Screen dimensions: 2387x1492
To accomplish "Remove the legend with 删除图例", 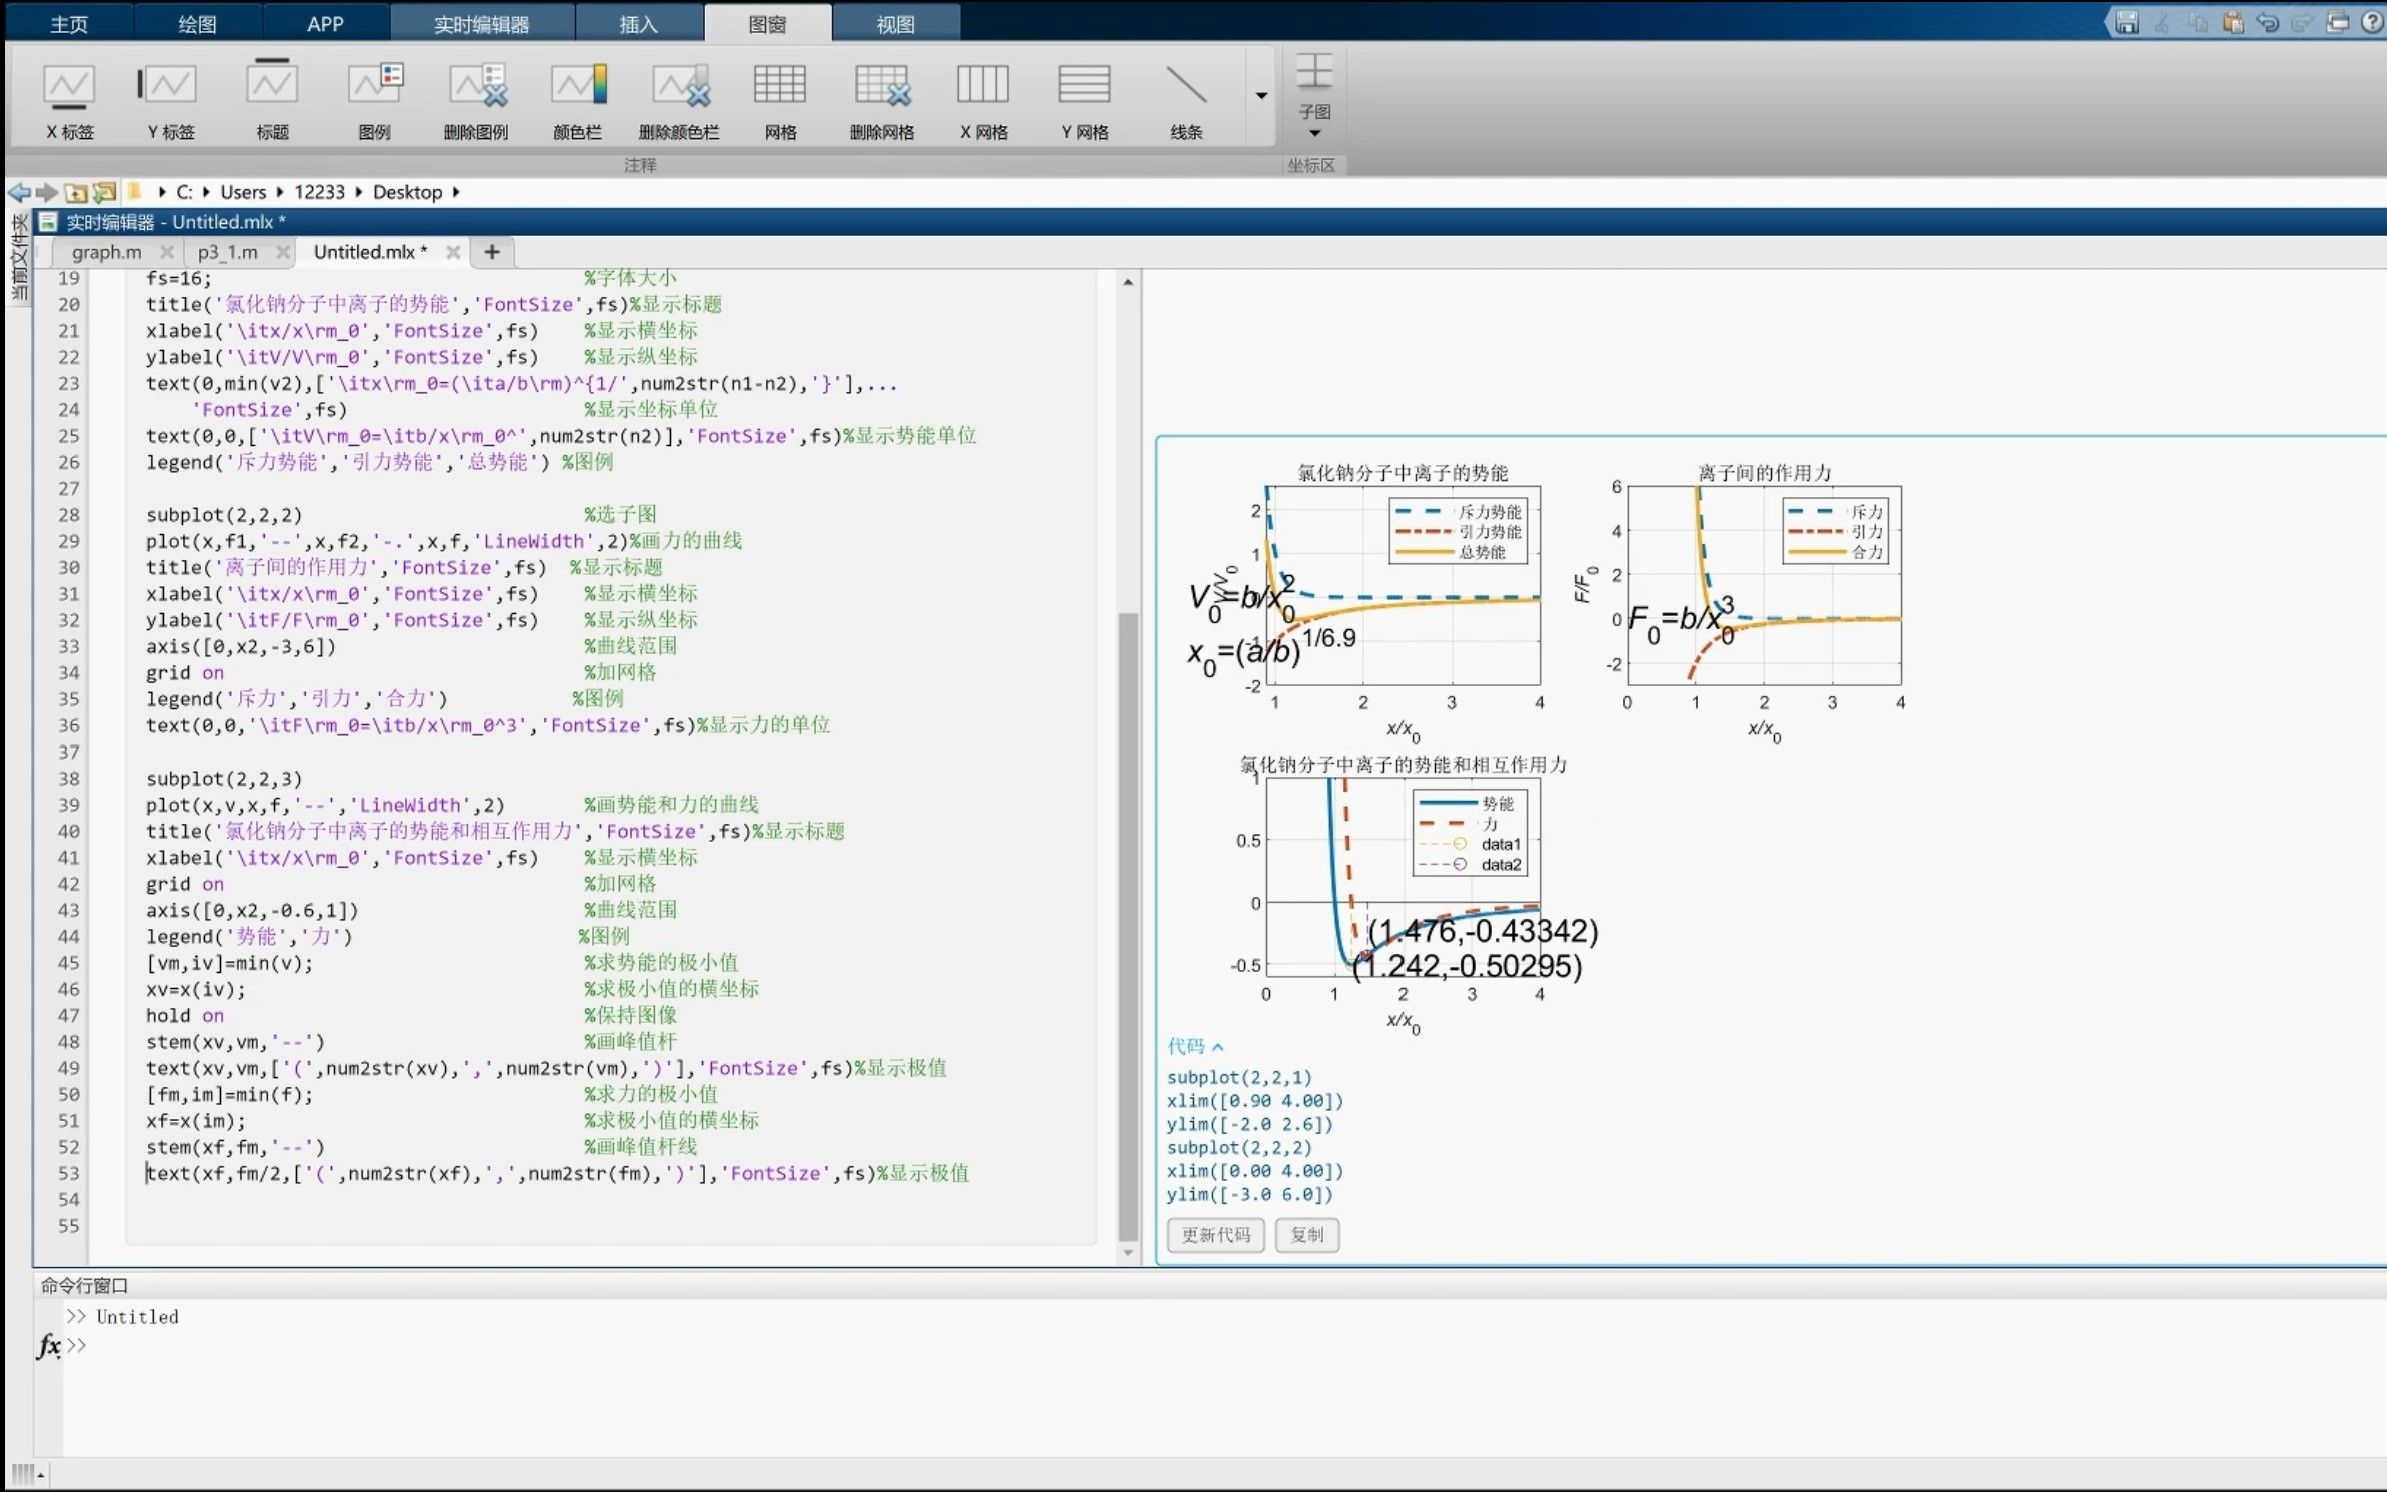I will (x=476, y=101).
